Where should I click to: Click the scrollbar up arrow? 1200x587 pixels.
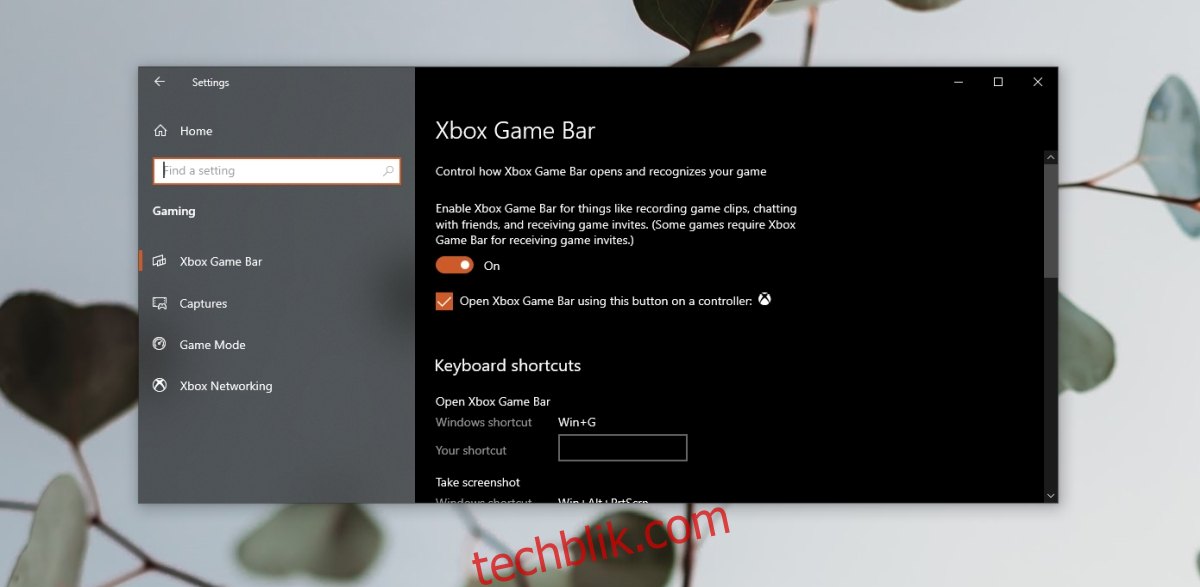tap(1050, 157)
